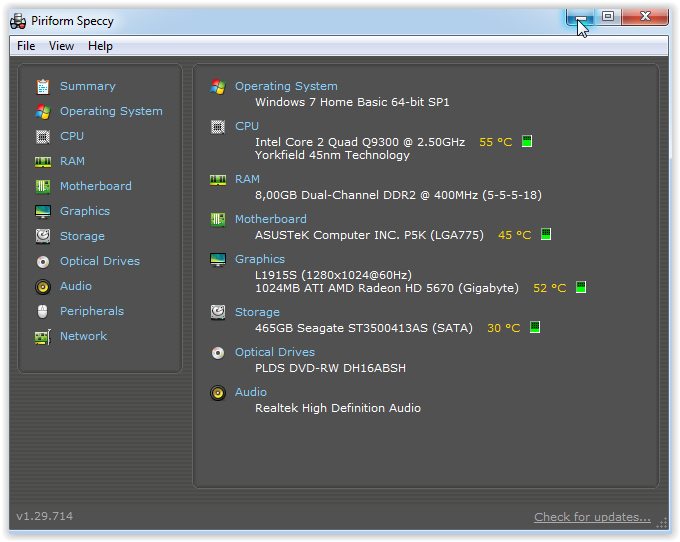The width and height of the screenshot is (680, 542).
Task: Maximize the Piriform Speccy window
Action: pyautogui.click(x=608, y=16)
